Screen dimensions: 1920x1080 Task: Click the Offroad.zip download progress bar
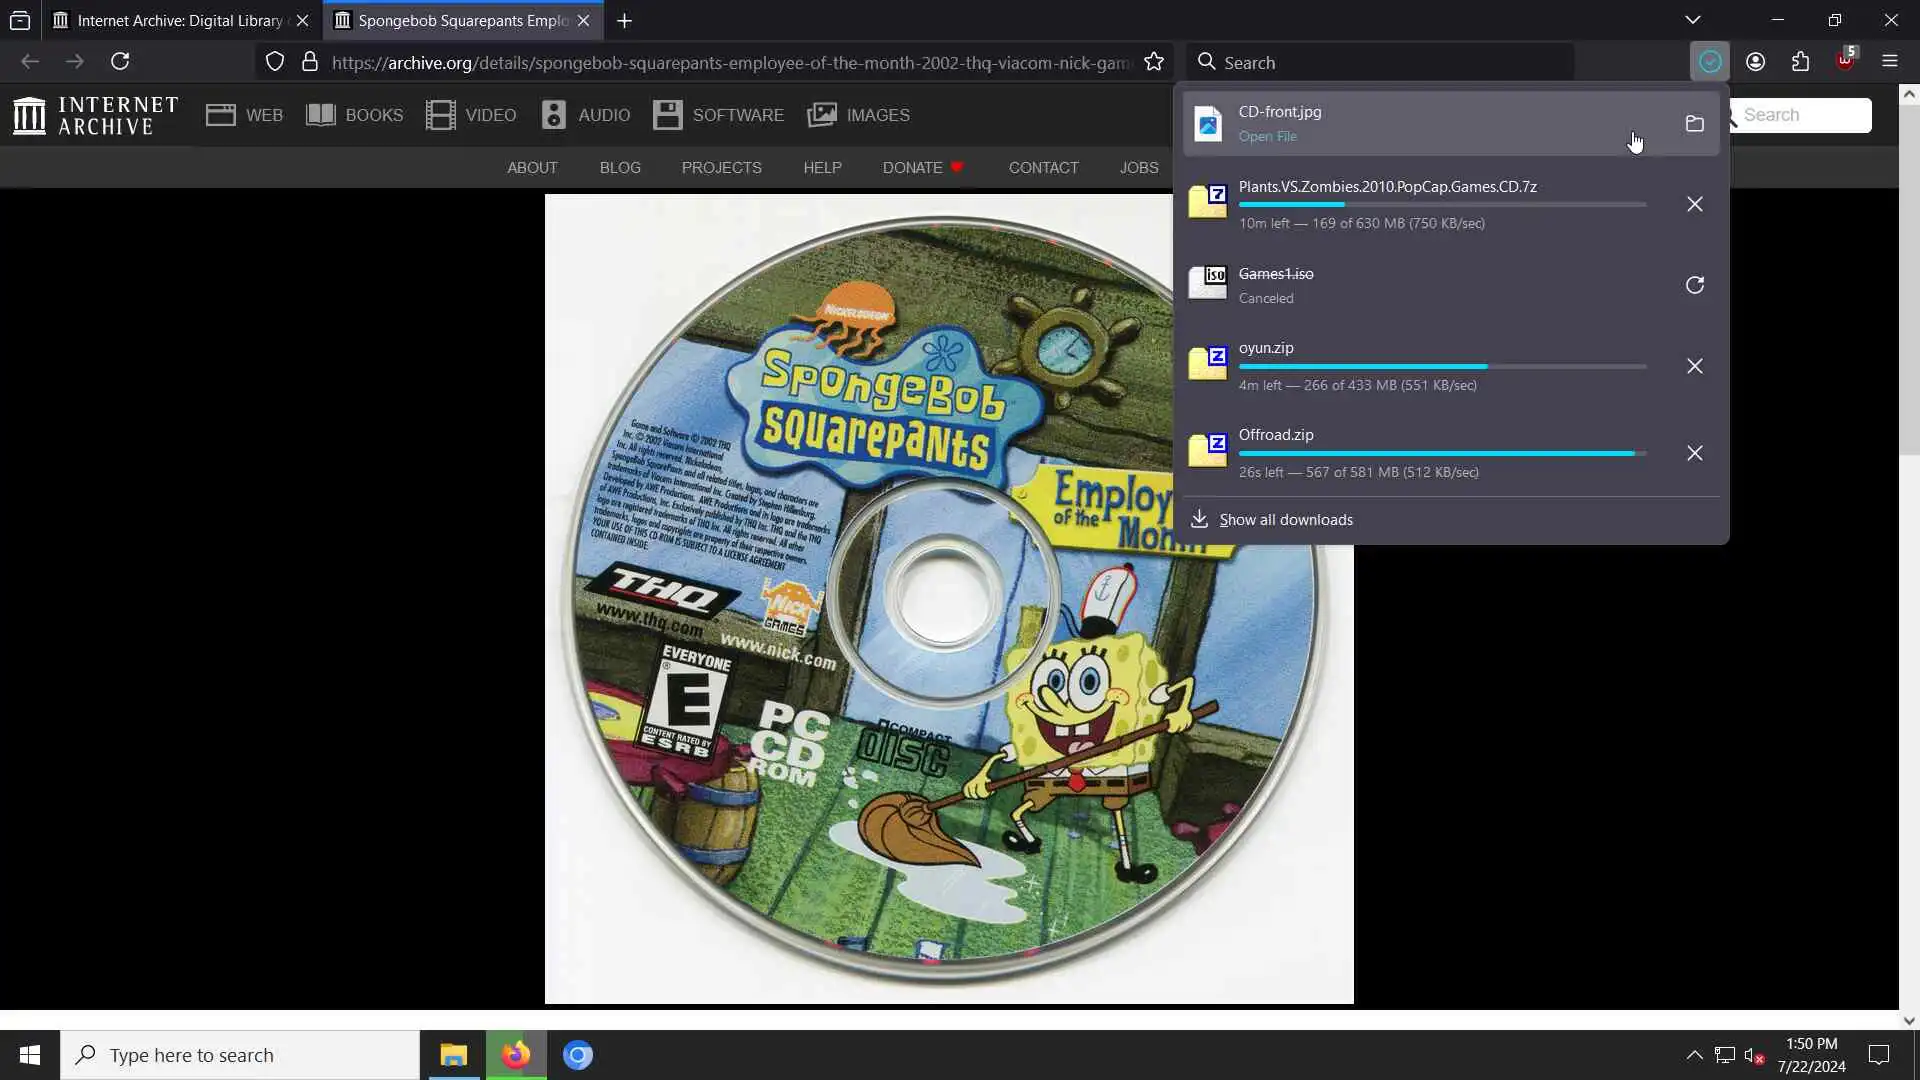(x=1441, y=454)
